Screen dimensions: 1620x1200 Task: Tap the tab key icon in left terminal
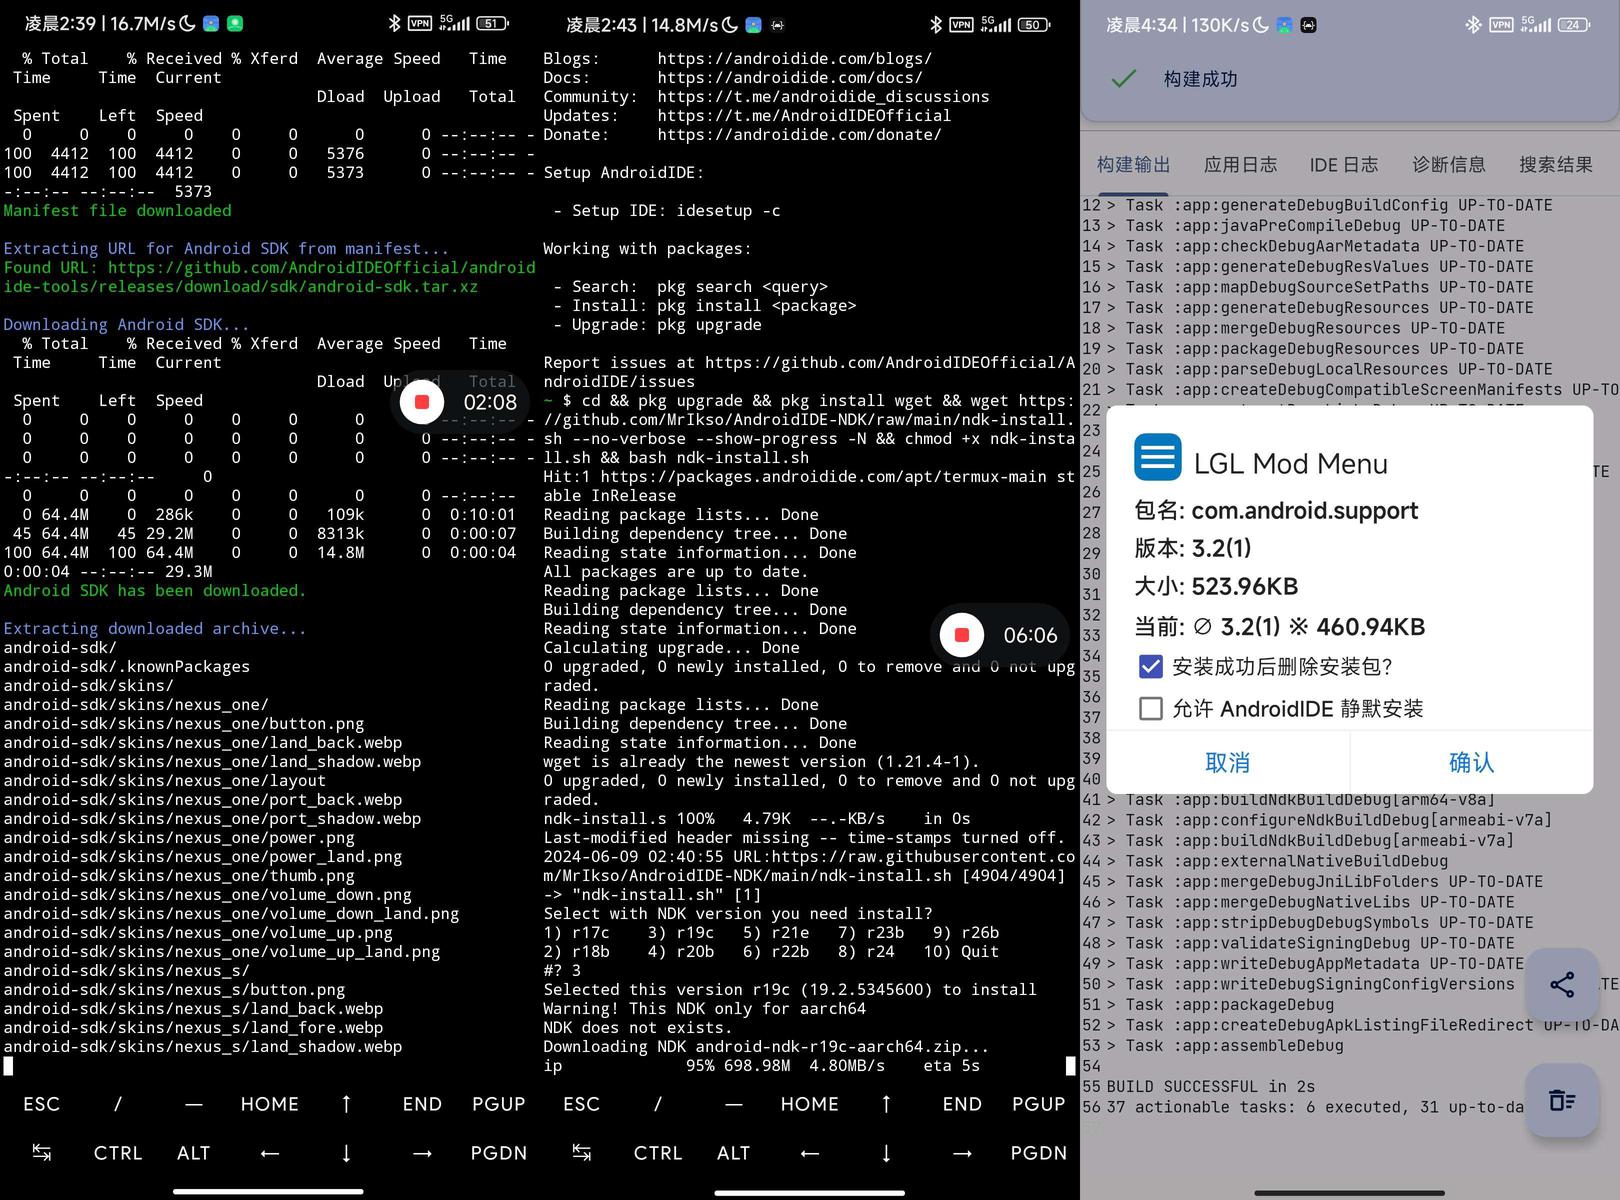[41, 1153]
